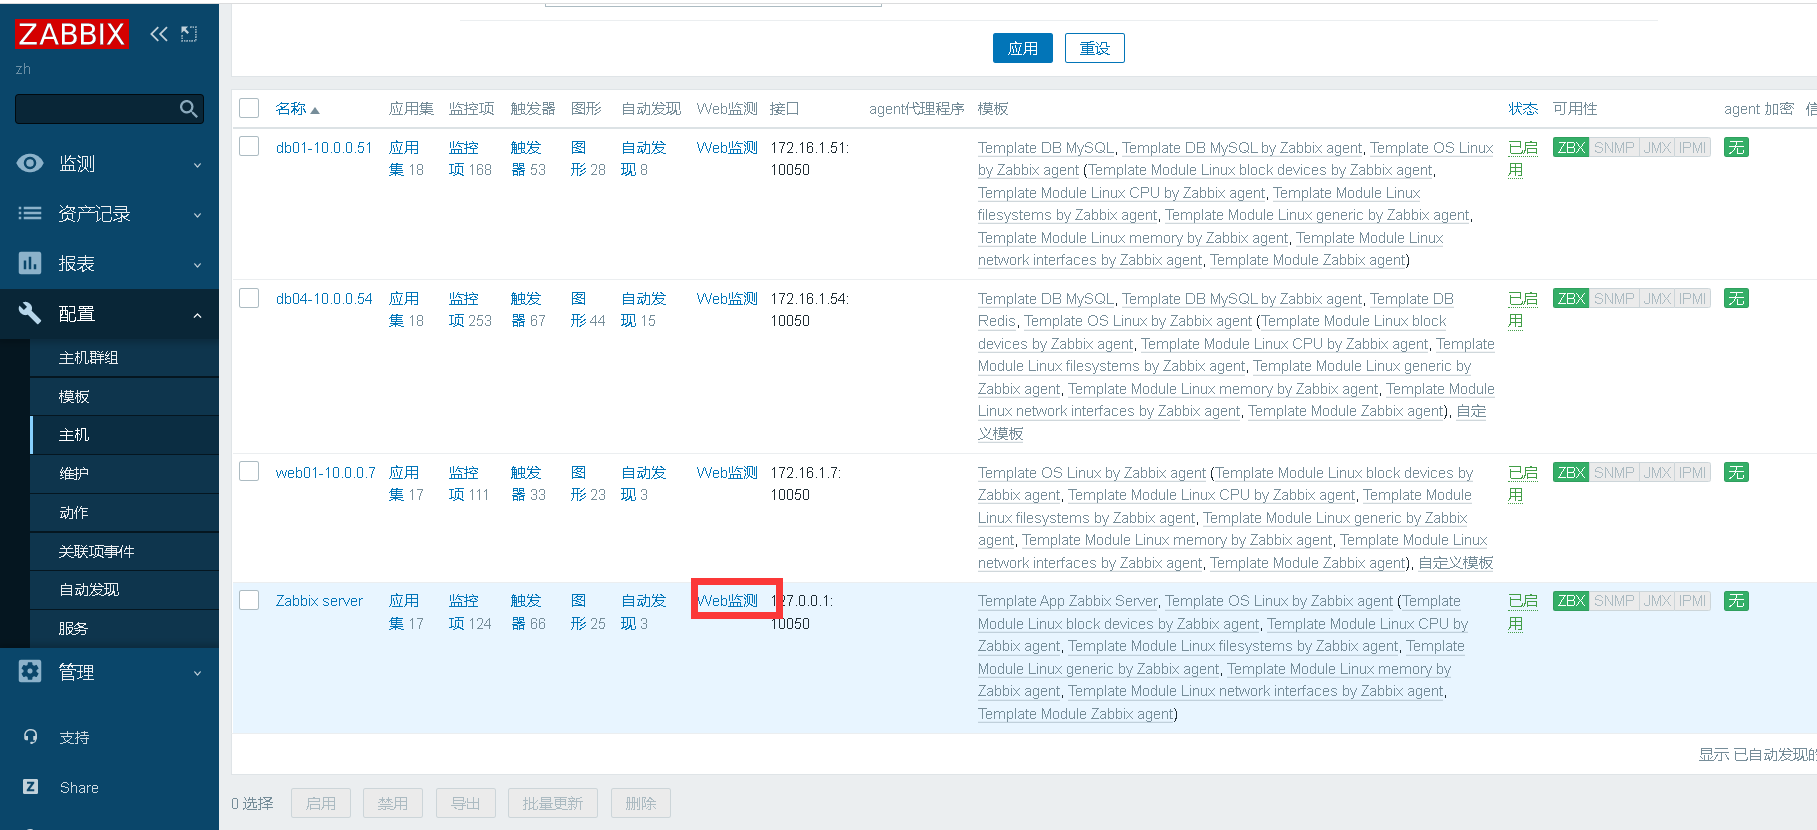Open 触发器 67 for db04-10.0.0.54
1817x830 pixels.
[528, 310]
